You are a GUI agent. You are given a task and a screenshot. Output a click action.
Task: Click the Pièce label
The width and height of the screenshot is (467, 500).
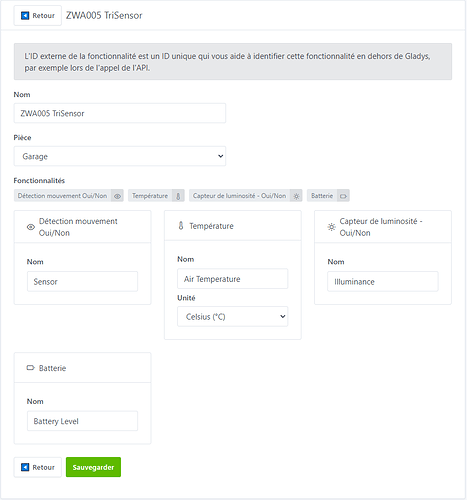point(22,138)
